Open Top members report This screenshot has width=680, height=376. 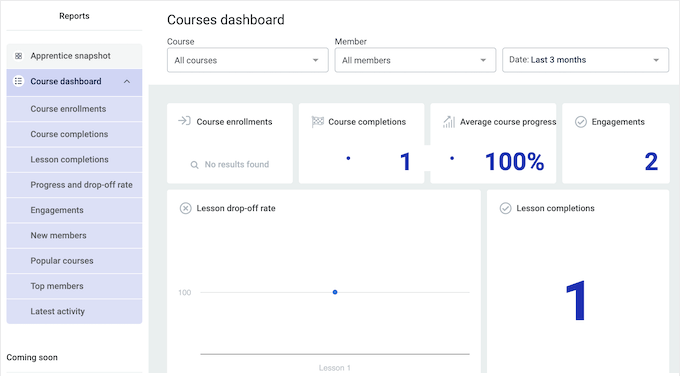(x=74, y=286)
